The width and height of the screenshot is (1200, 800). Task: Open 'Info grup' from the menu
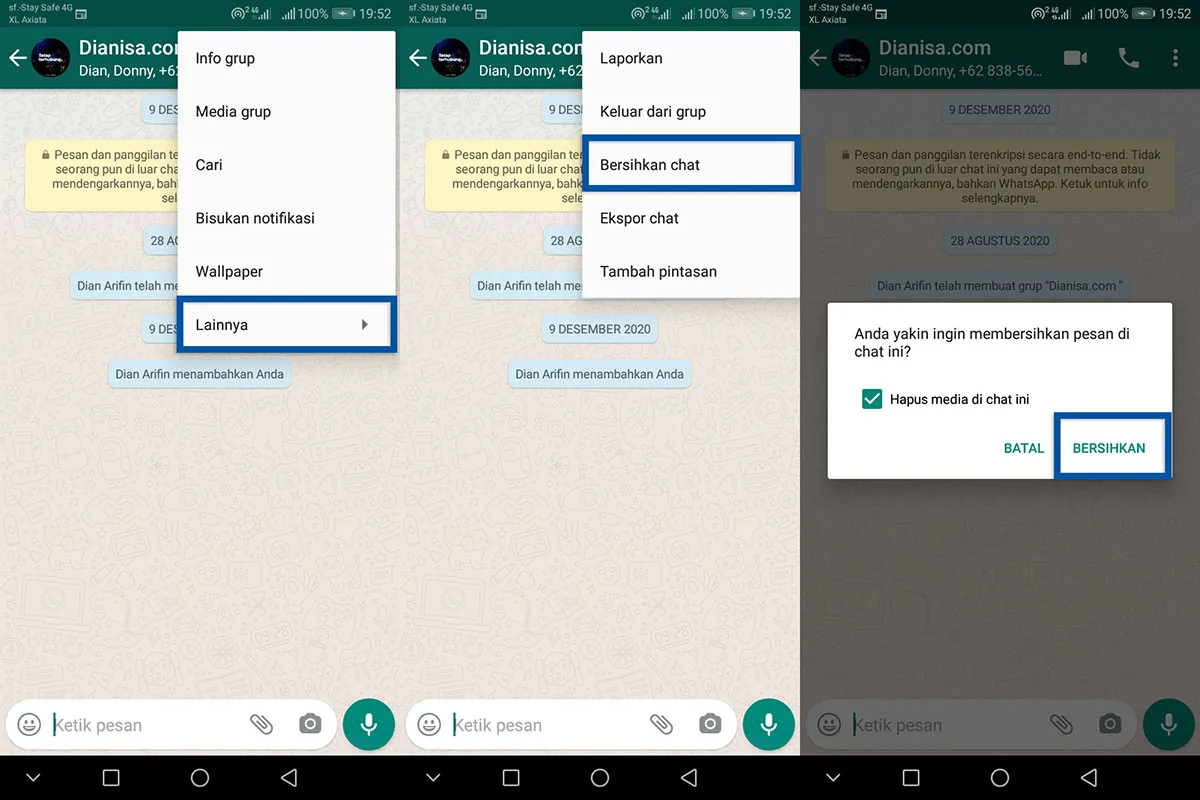click(x=224, y=58)
